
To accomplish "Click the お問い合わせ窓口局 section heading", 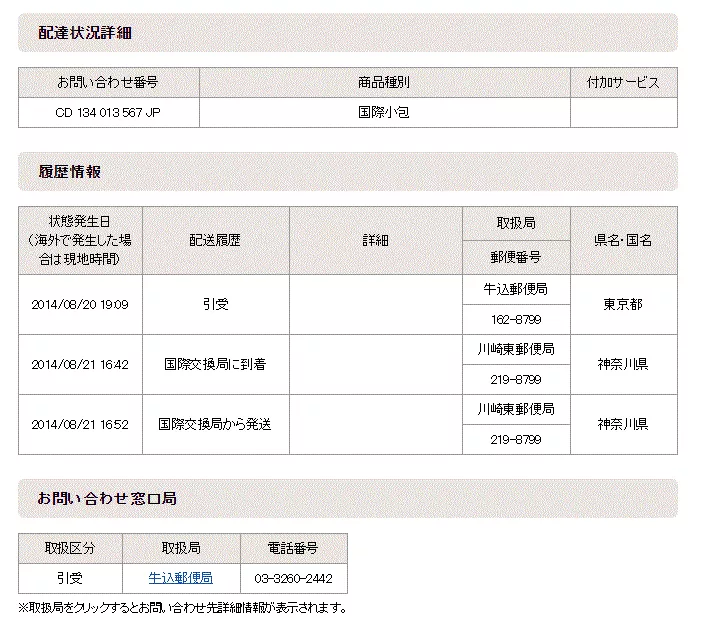I will pos(107,499).
